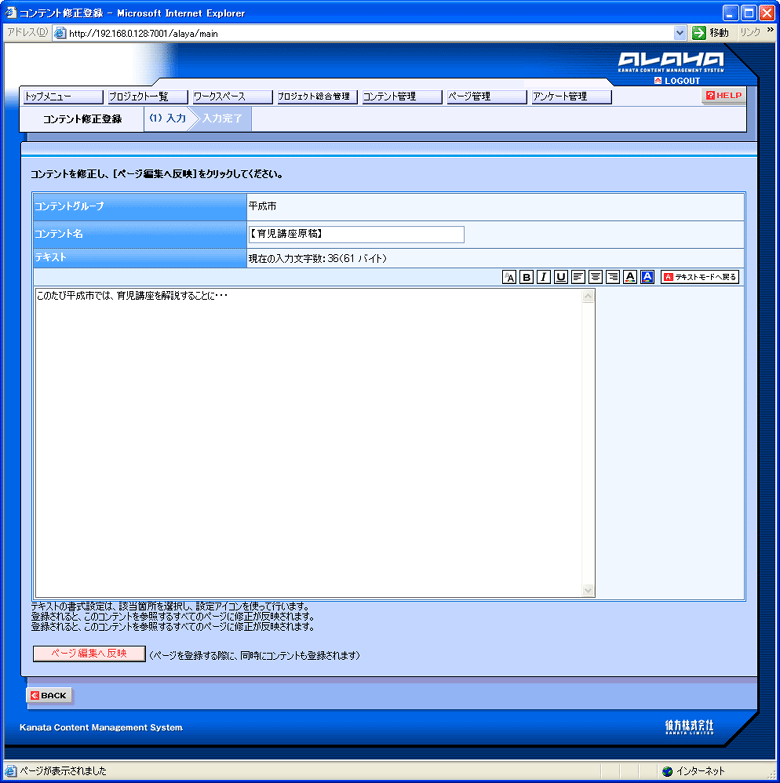Open the コンテント管理 menu
The image size is (780, 783).
pyautogui.click(x=402, y=96)
